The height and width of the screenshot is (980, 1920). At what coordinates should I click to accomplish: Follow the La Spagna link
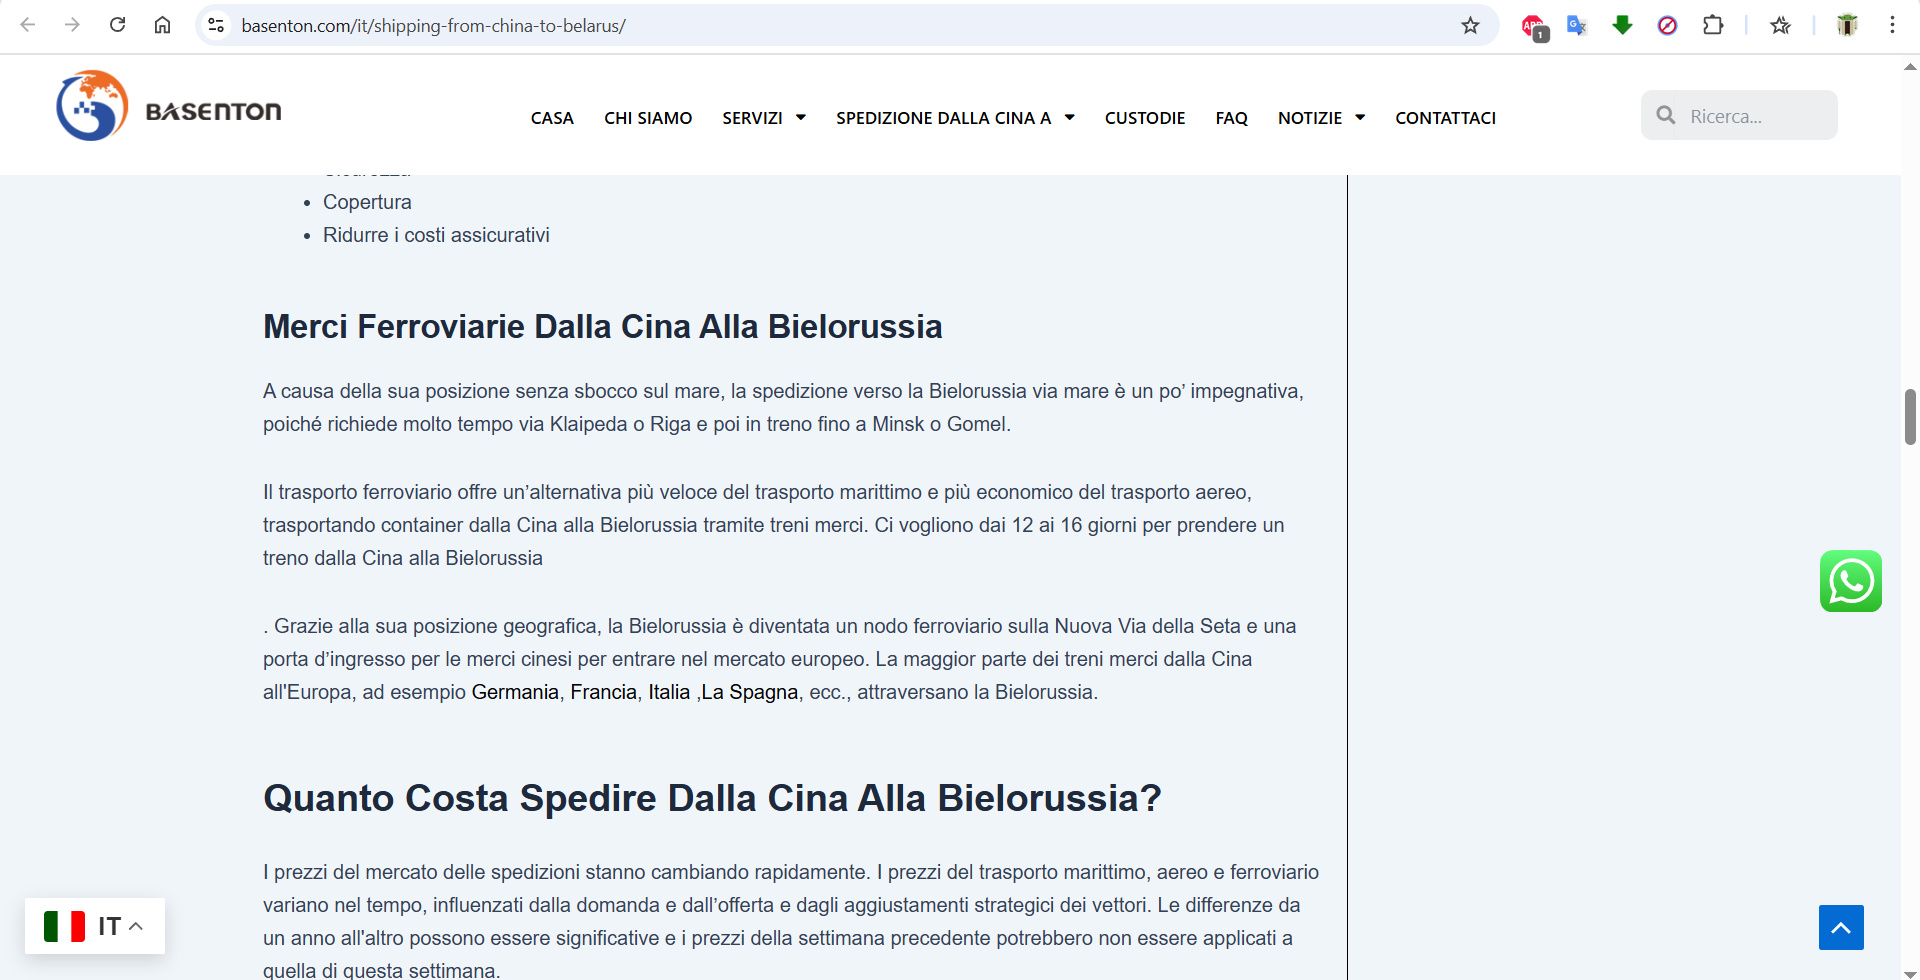pyautogui.click(x=749, y=692)
